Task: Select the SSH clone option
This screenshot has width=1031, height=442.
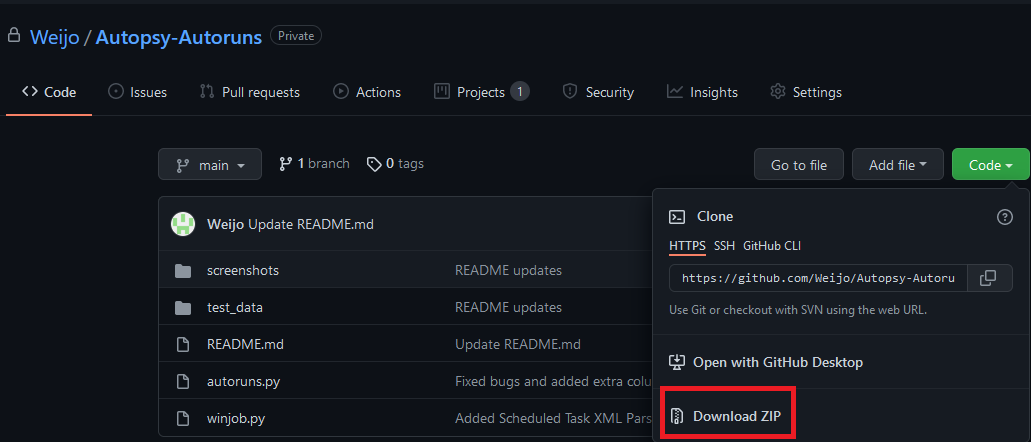Action: 724,246
